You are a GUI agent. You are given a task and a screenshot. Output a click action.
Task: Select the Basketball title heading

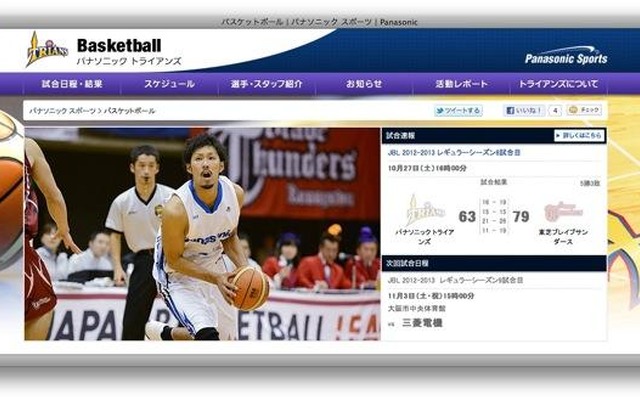coord(119,45)
